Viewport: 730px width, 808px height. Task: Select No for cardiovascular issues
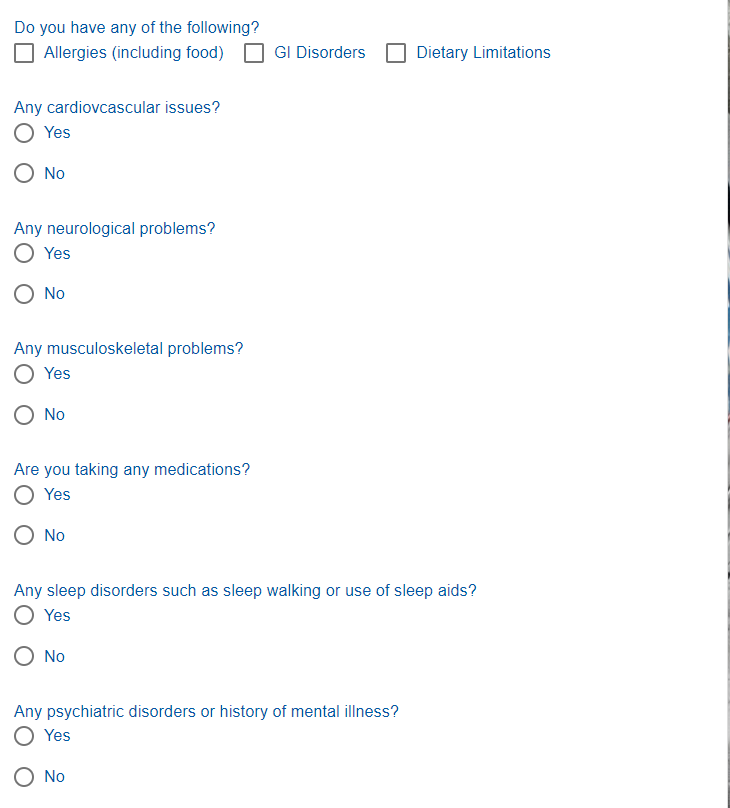[24, 174]
